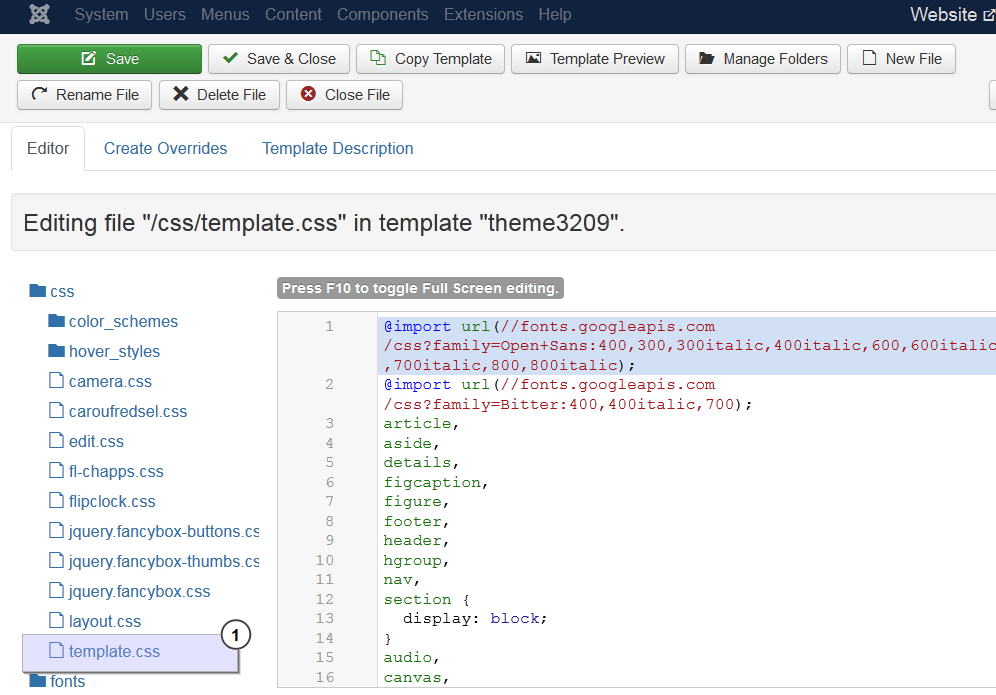Click the hover_styles folder icon

57,350
